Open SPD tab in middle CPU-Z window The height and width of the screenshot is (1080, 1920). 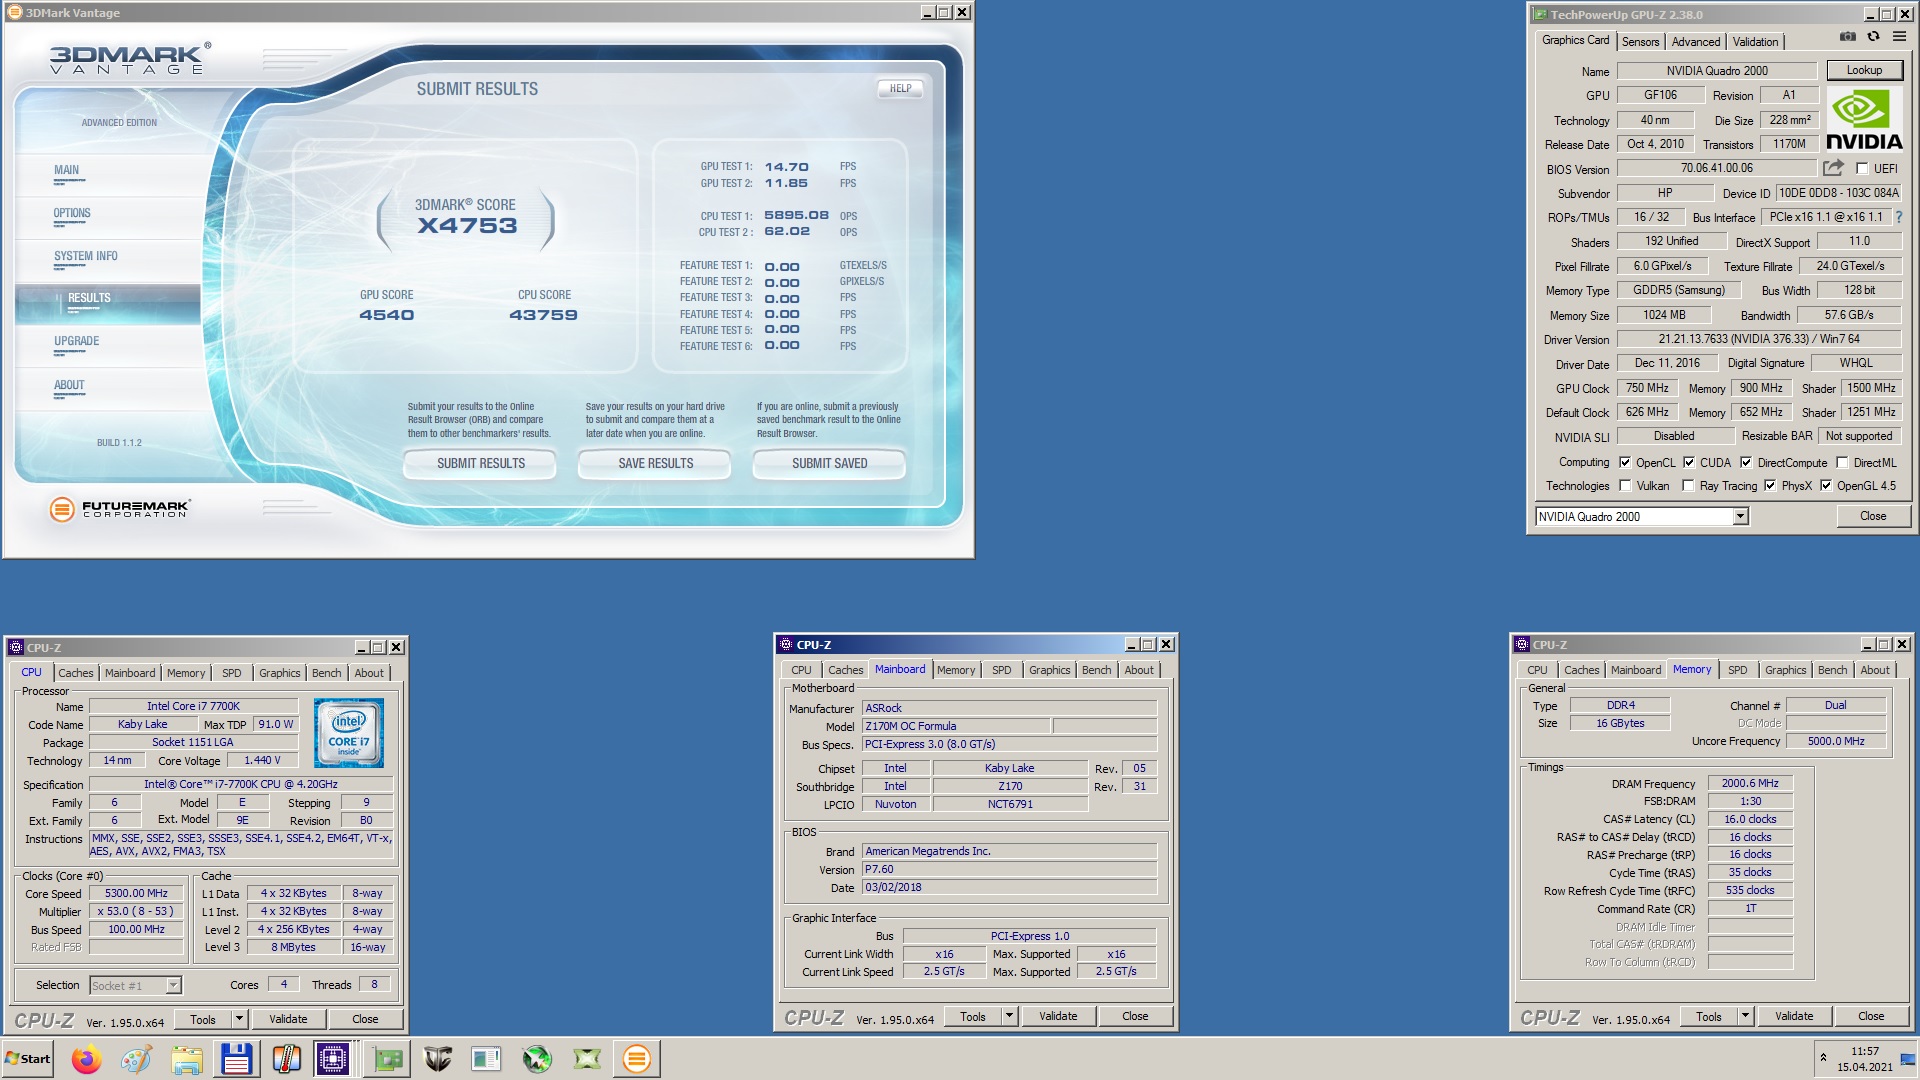click(x=1001, y=670)
